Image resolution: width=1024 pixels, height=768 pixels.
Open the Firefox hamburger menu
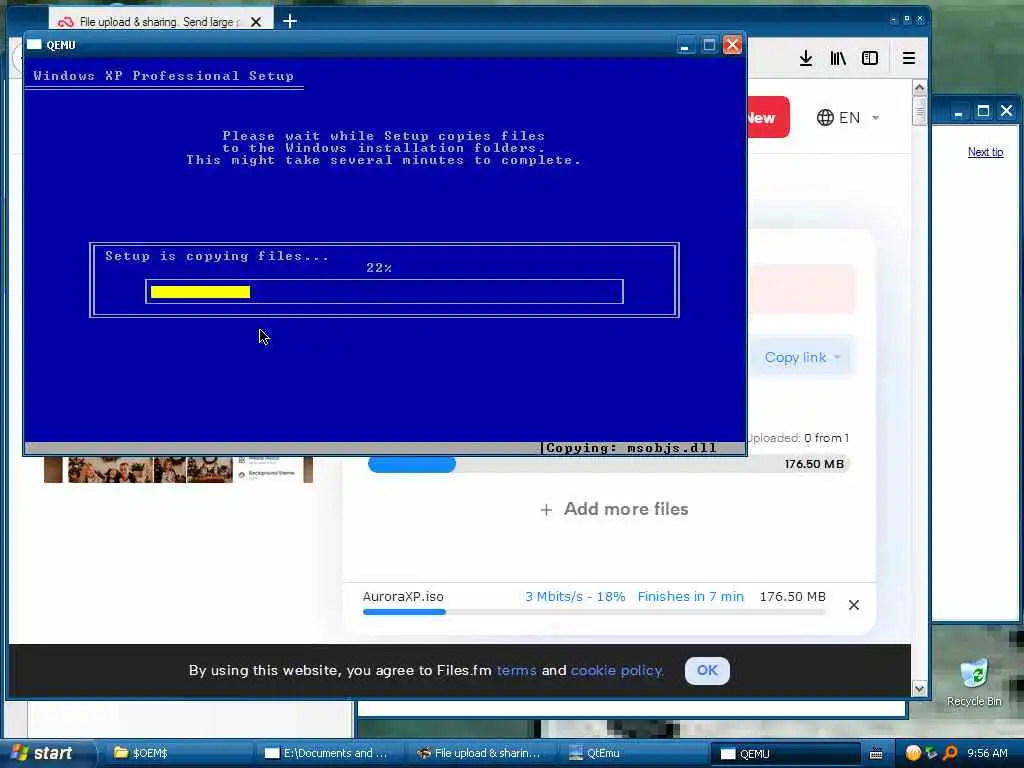[908, 58]
